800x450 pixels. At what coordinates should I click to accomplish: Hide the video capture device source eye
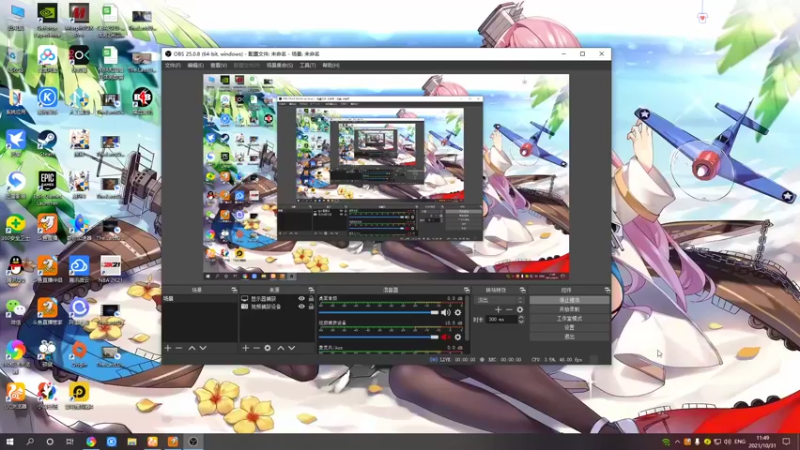pos(302,307)
